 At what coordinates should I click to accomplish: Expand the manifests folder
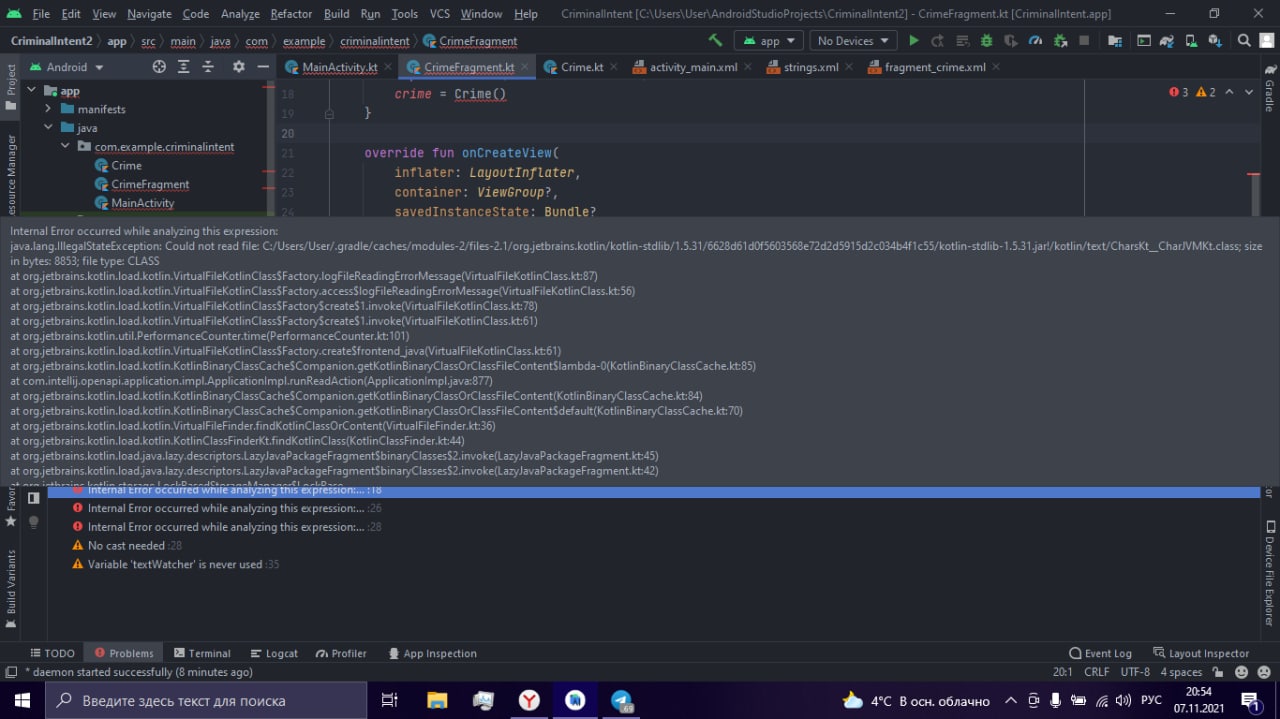click(x=47, y=109)
